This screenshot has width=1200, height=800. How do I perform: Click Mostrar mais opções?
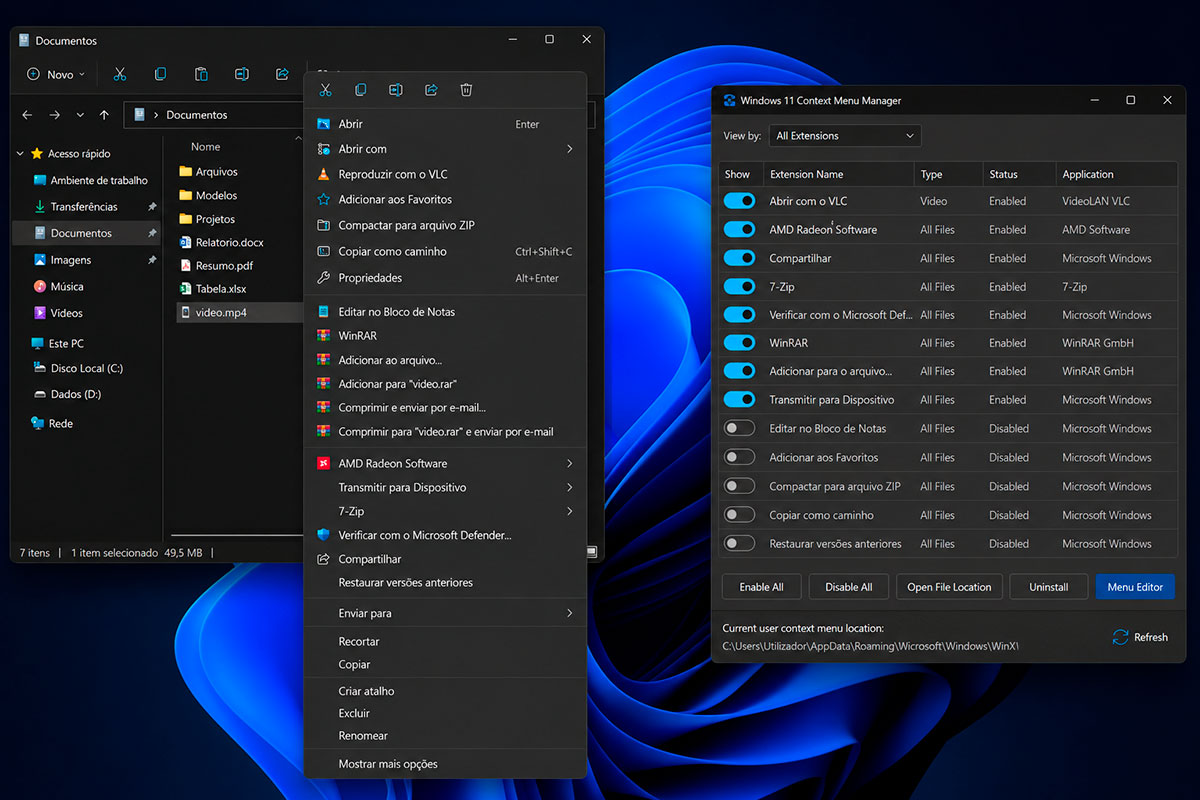click(445, 764)
